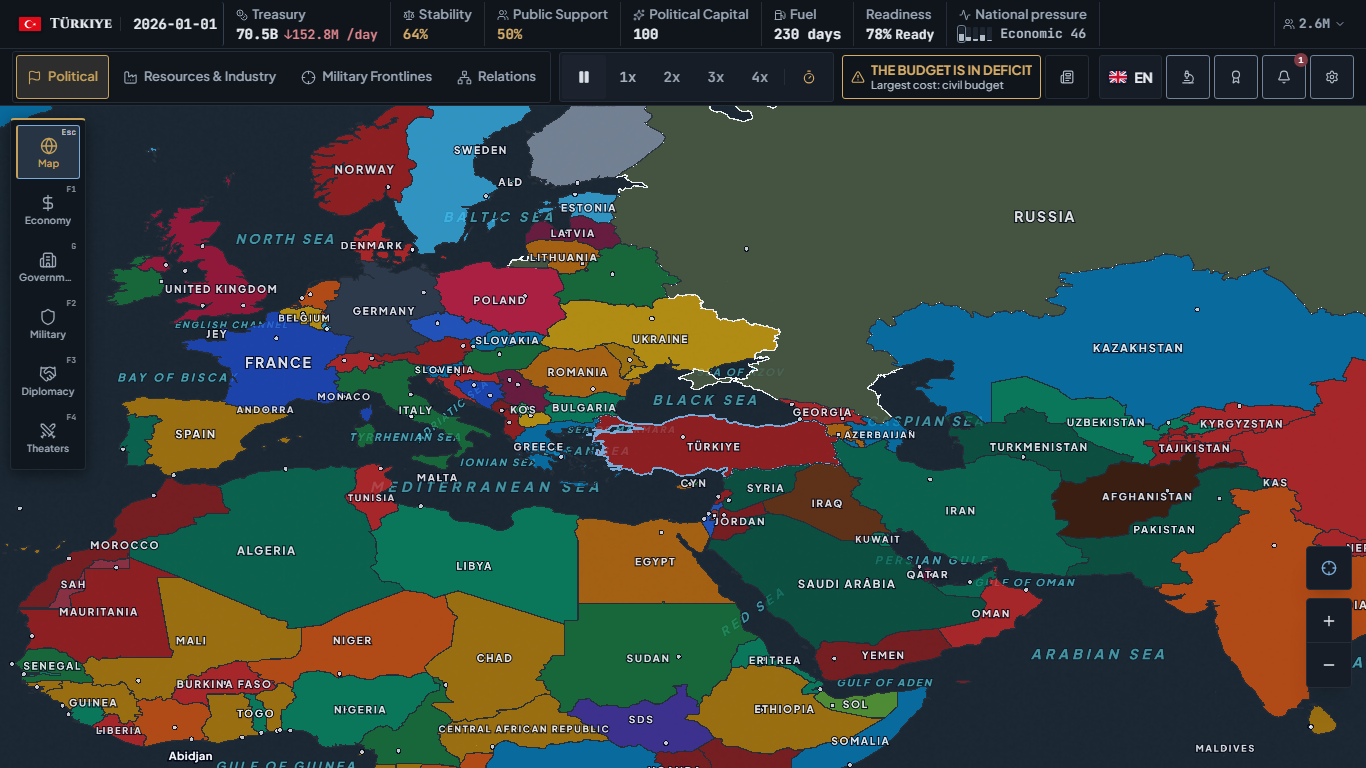Screen dimensions: 1366x768
Task: Zoom out of the map
Action: click(1329, 665)
